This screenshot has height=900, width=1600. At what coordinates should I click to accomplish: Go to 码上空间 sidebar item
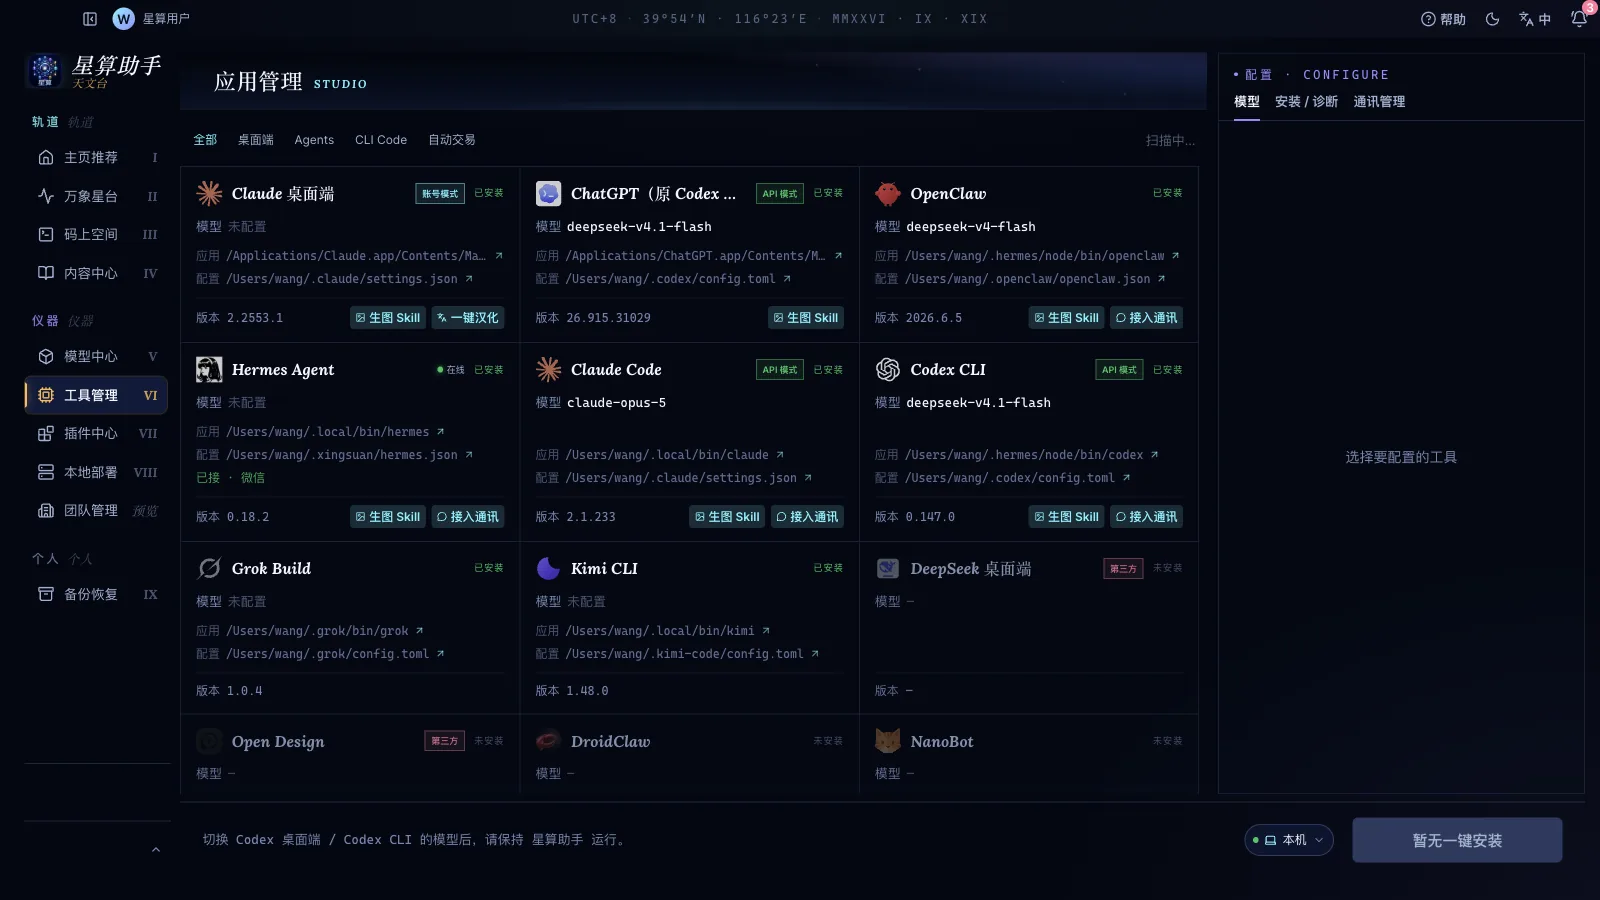(96, 234)
